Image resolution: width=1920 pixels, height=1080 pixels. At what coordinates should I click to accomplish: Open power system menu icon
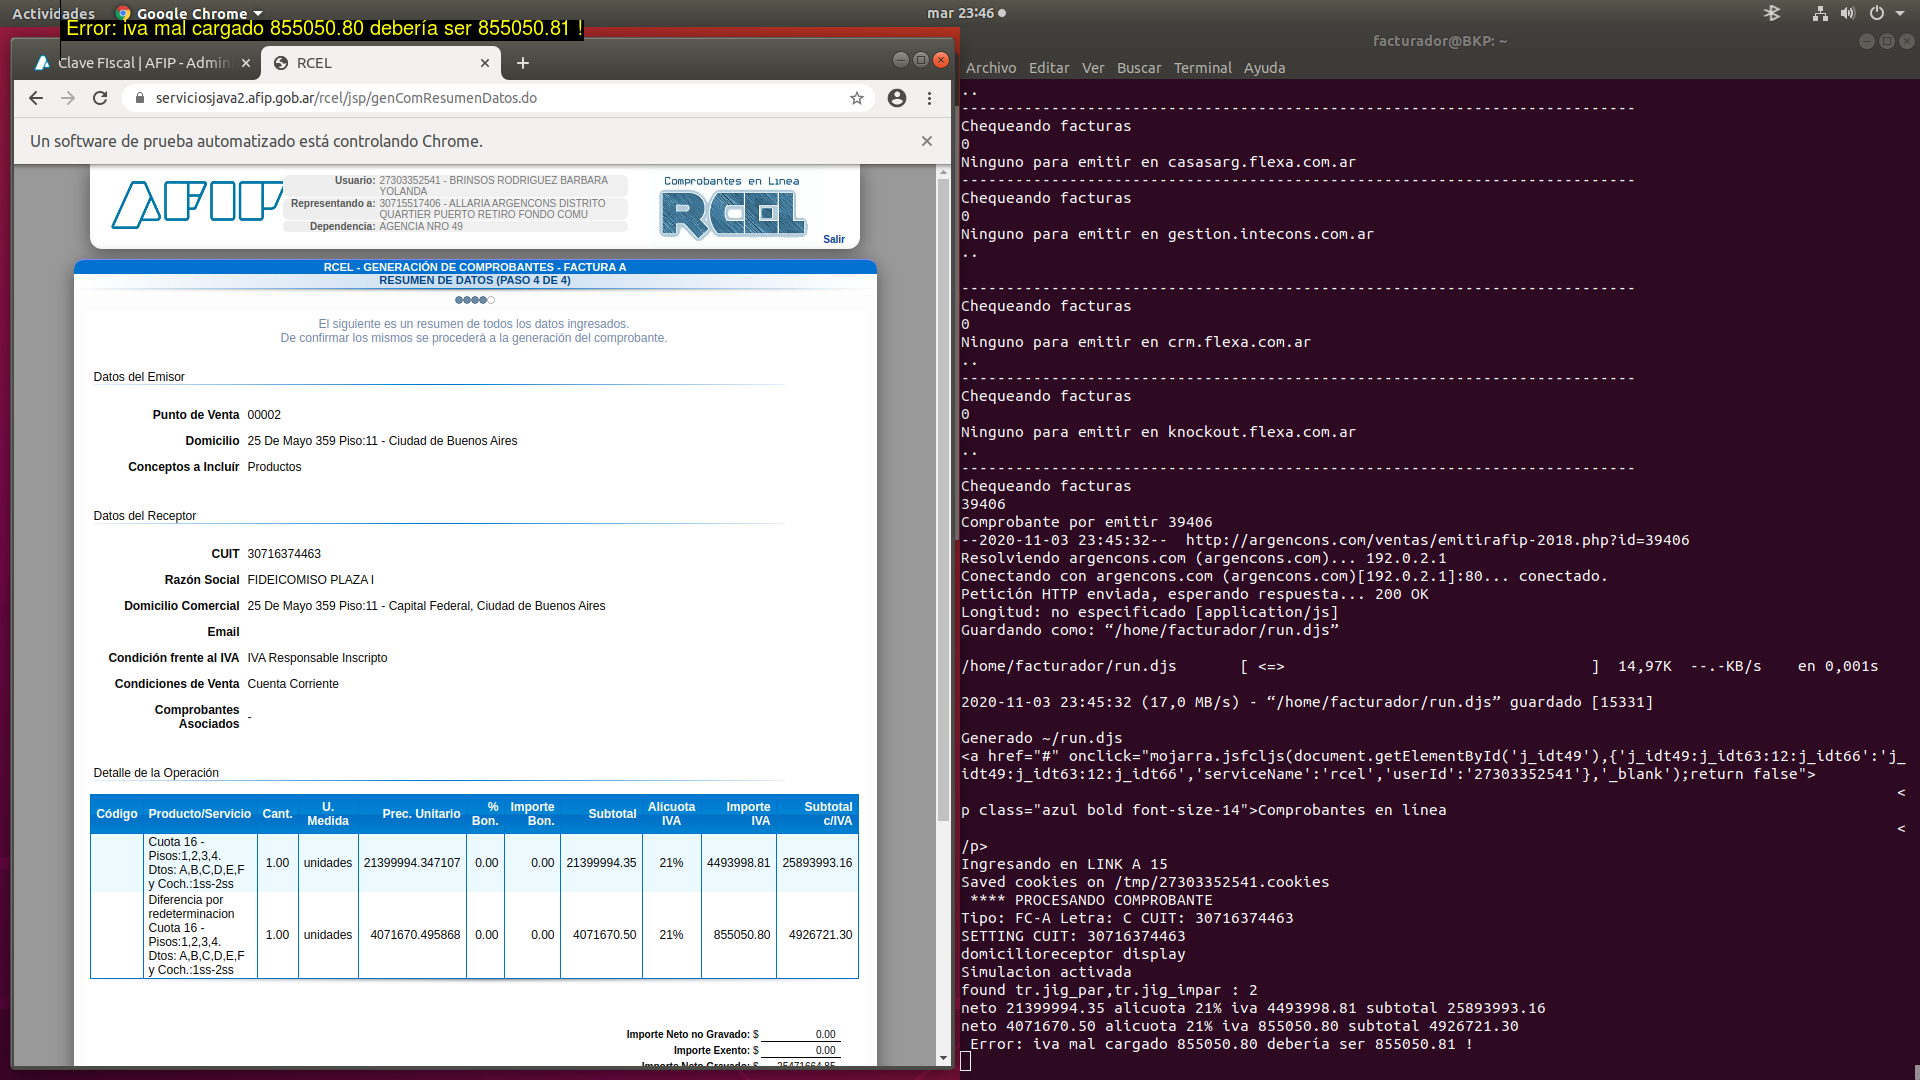coord(1877,13)
